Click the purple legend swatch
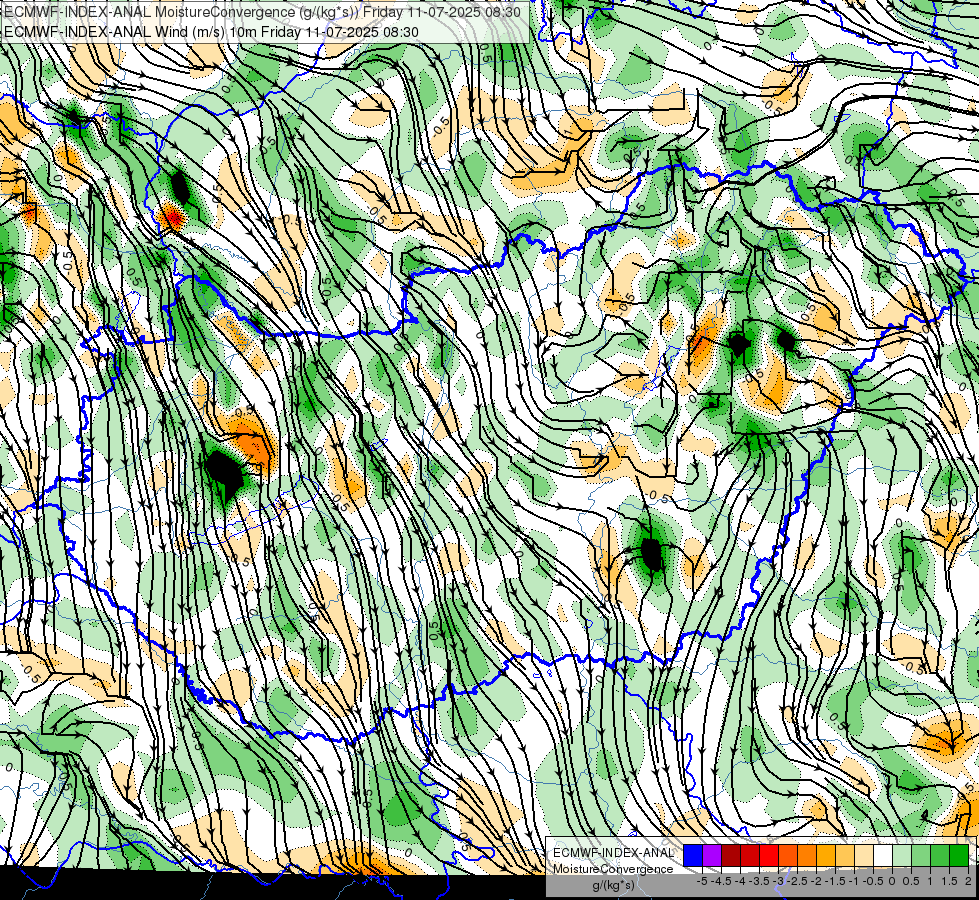The image size is (979, 900). click(712, 855)
